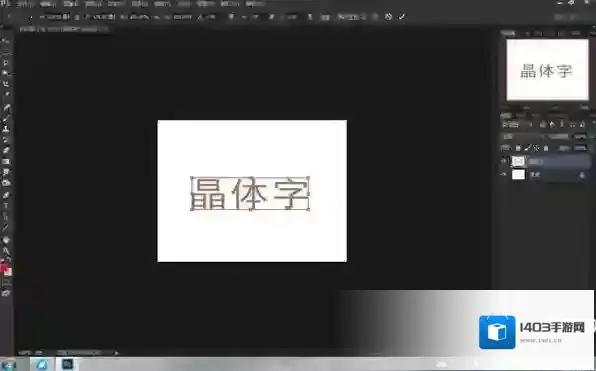
Task: Select the Pen tool
Action: tap(6, 195)
